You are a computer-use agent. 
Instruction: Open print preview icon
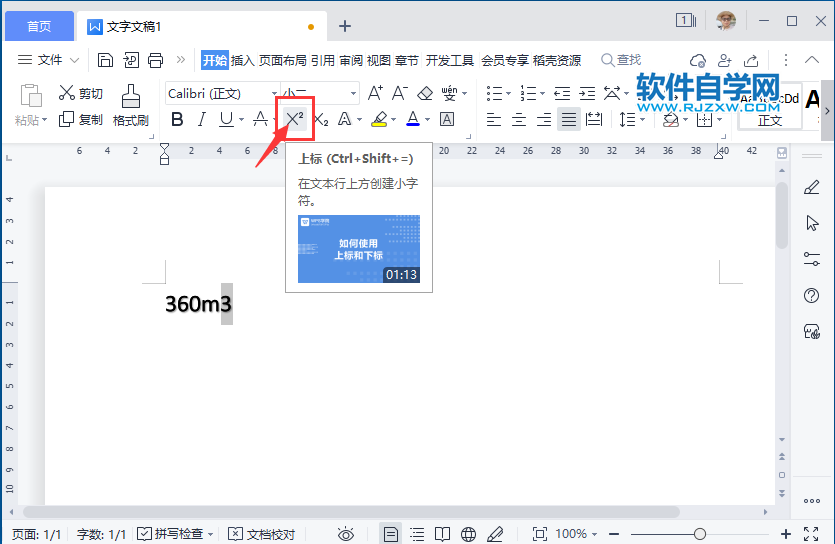click(131, 60)
